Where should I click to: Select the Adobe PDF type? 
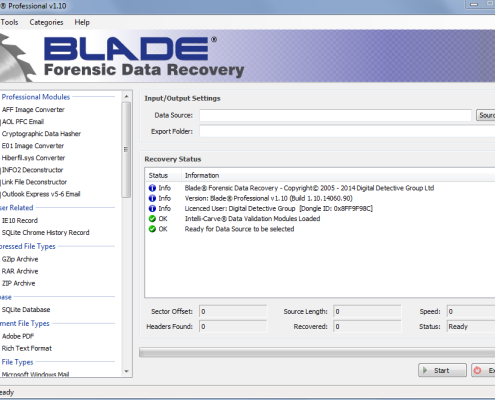(18, 336)
